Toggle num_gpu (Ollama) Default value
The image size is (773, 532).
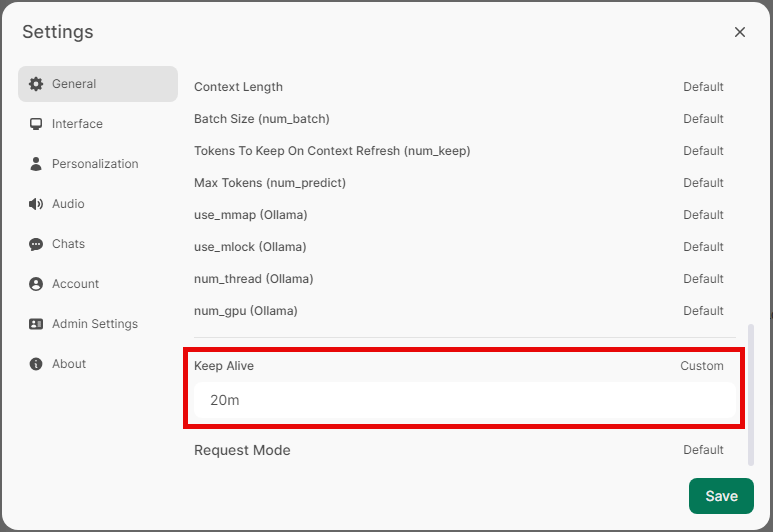point(703,311)
